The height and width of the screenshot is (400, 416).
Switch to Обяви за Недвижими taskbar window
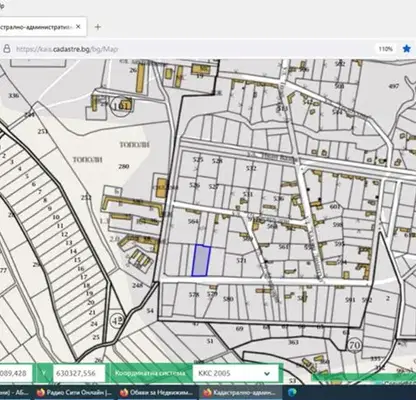point(157,392)
